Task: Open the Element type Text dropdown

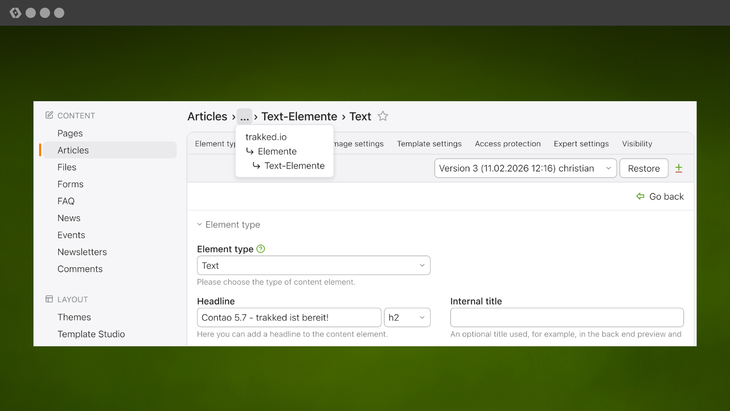Action: click(313, 266)
